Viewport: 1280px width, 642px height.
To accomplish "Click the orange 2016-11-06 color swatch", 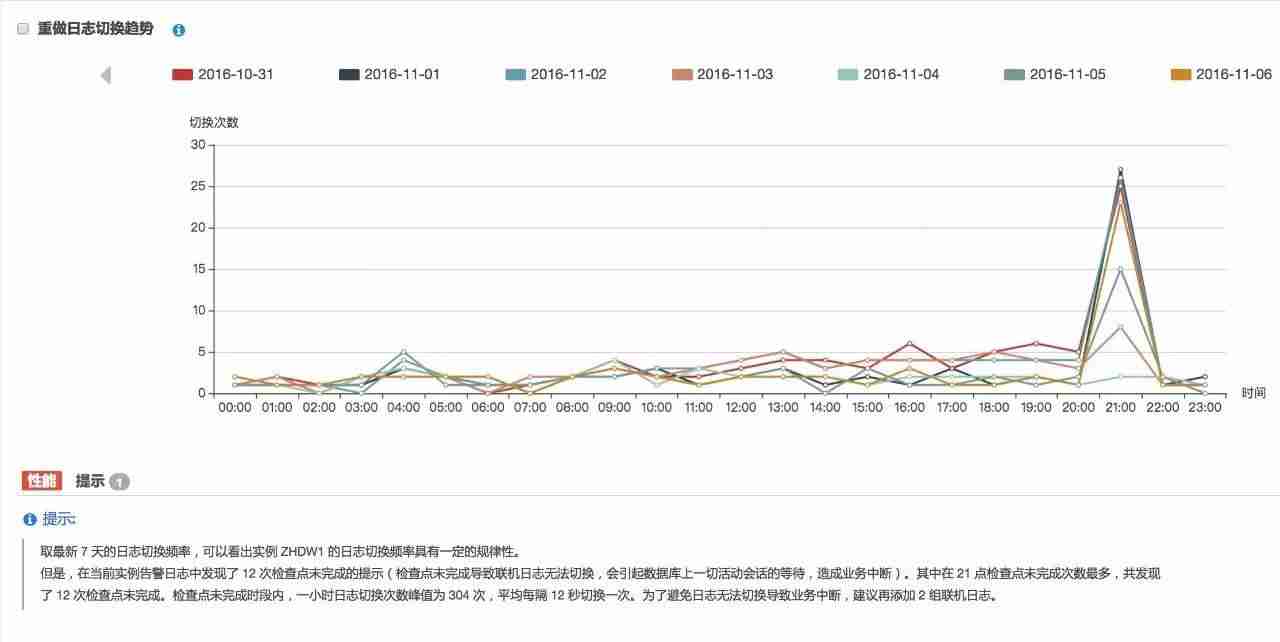I will [1183, 73].
